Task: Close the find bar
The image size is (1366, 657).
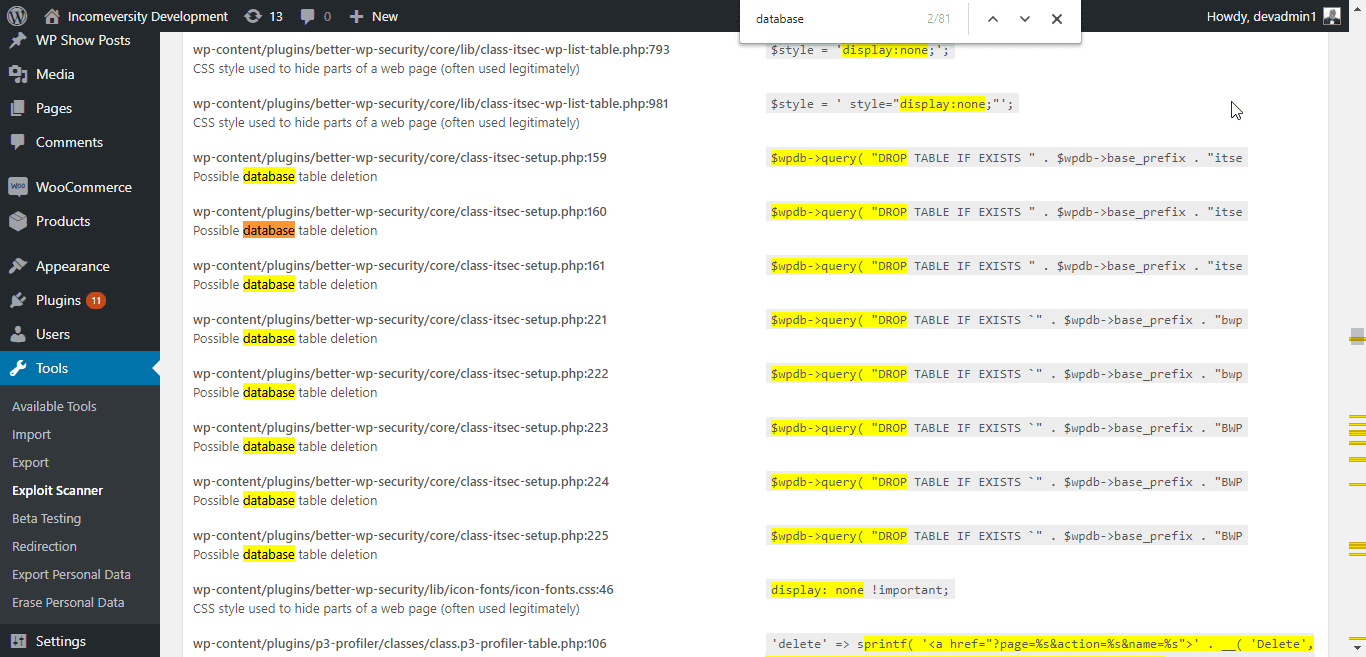Action: click(1057, 19)
